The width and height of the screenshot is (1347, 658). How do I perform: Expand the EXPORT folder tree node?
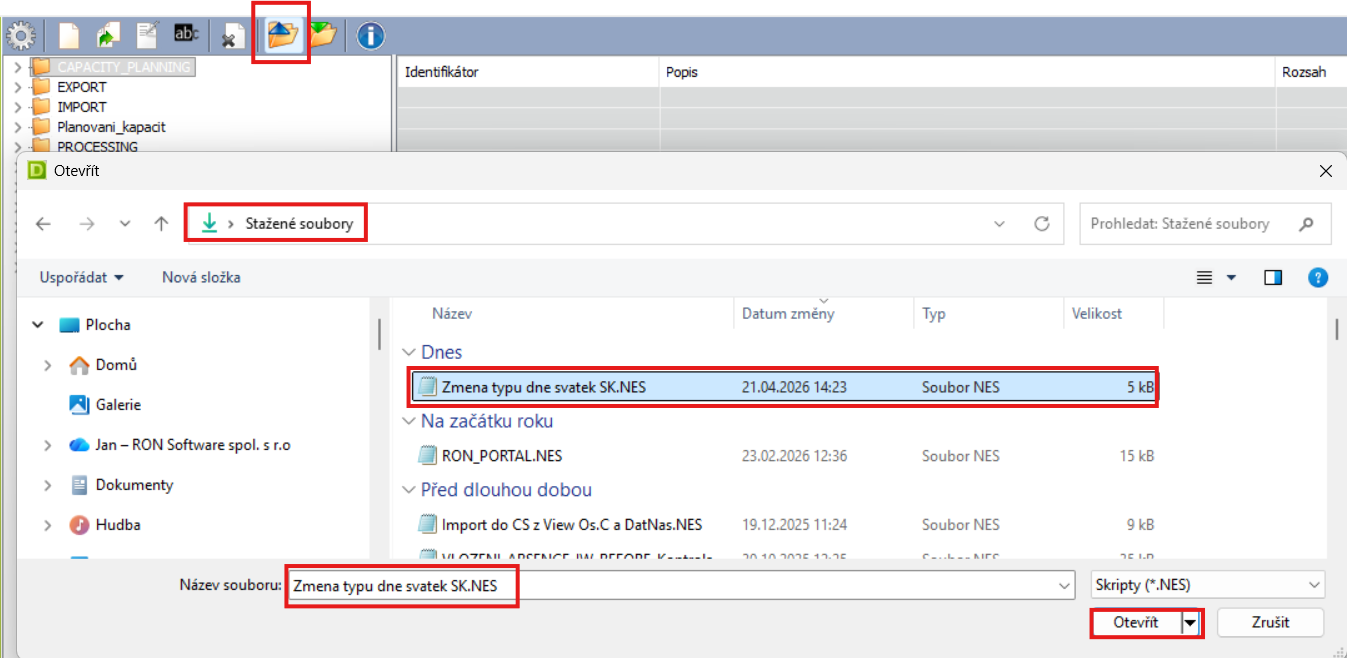pos(17,87)
